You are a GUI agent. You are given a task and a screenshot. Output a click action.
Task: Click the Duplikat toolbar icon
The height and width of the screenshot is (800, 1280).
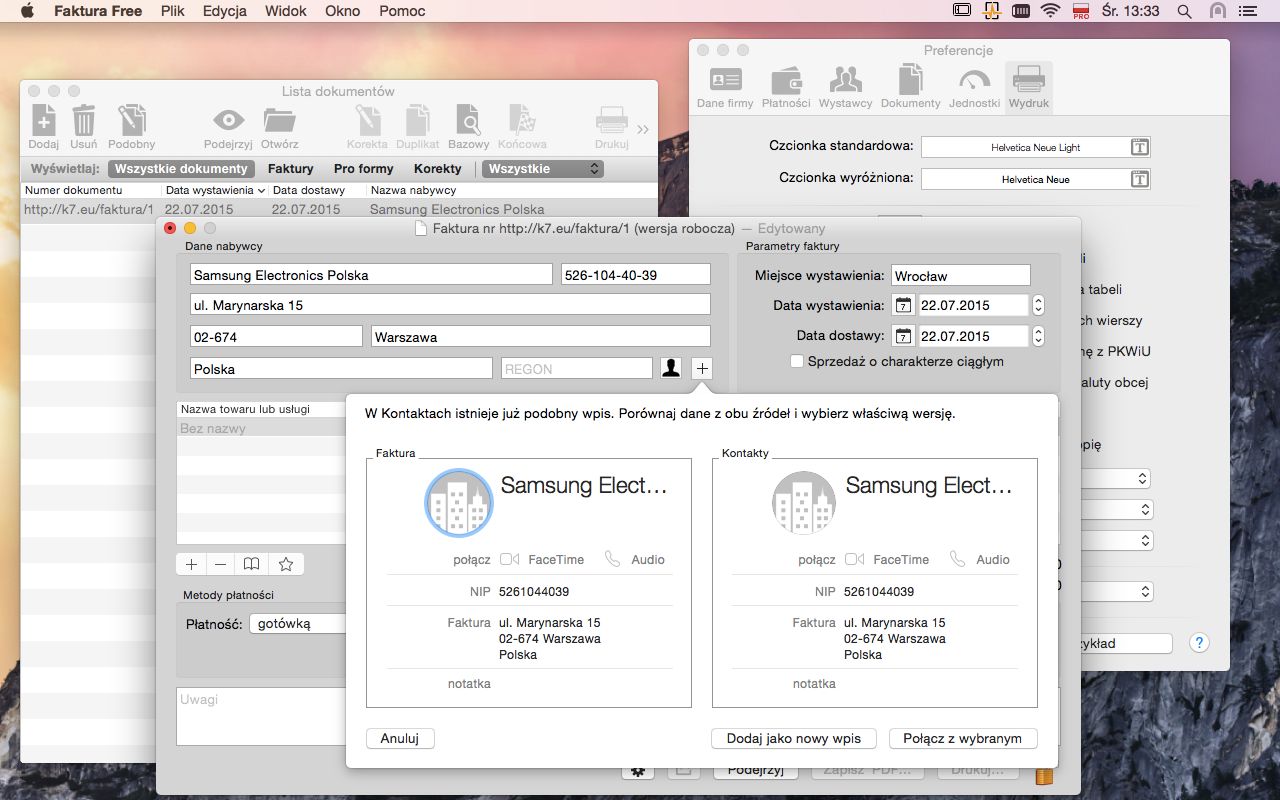coord(417,121)
